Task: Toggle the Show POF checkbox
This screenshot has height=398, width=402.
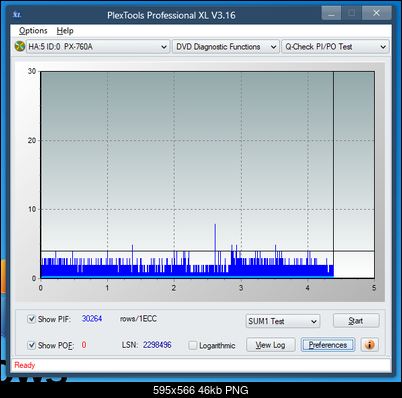Action: (31, 345)
